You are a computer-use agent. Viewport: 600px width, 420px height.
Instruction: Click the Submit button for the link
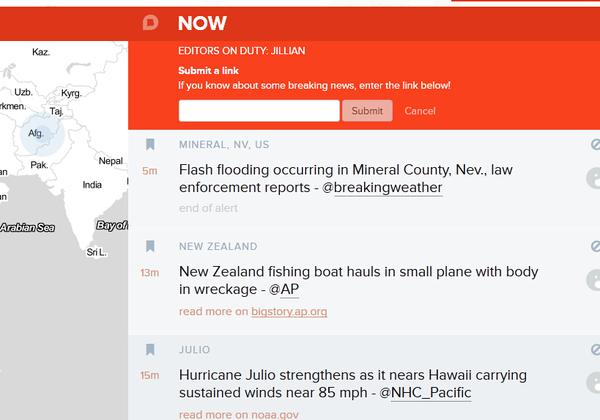click(x=367, y=111)
